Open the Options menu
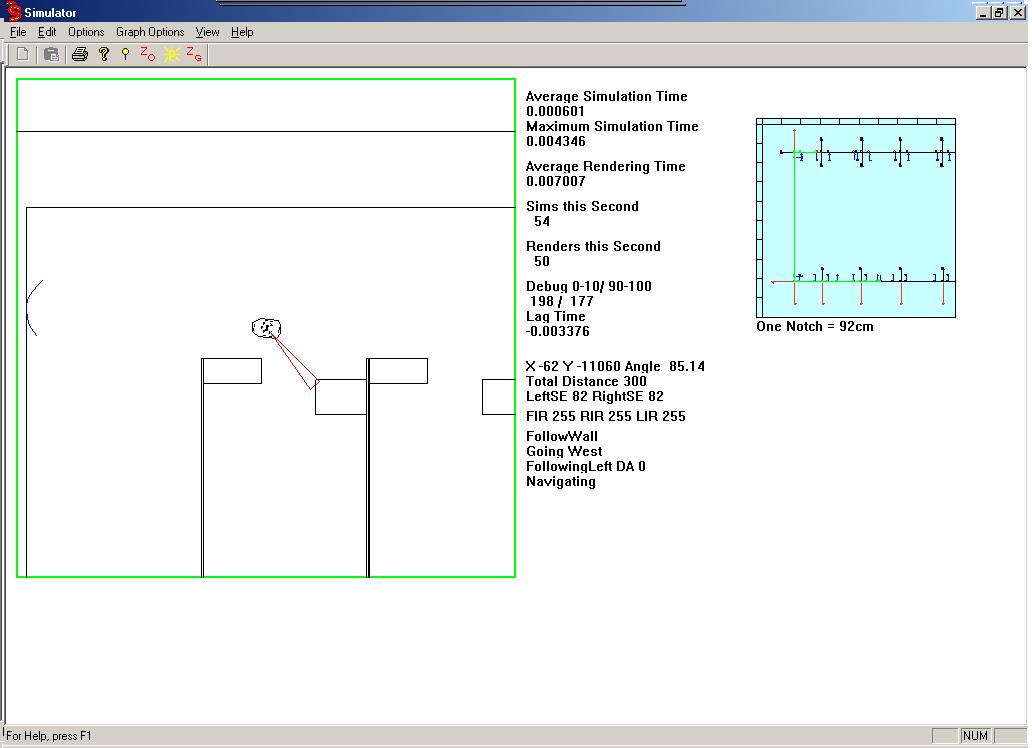This screenshot has width=1032, height=748. [86, 32]
